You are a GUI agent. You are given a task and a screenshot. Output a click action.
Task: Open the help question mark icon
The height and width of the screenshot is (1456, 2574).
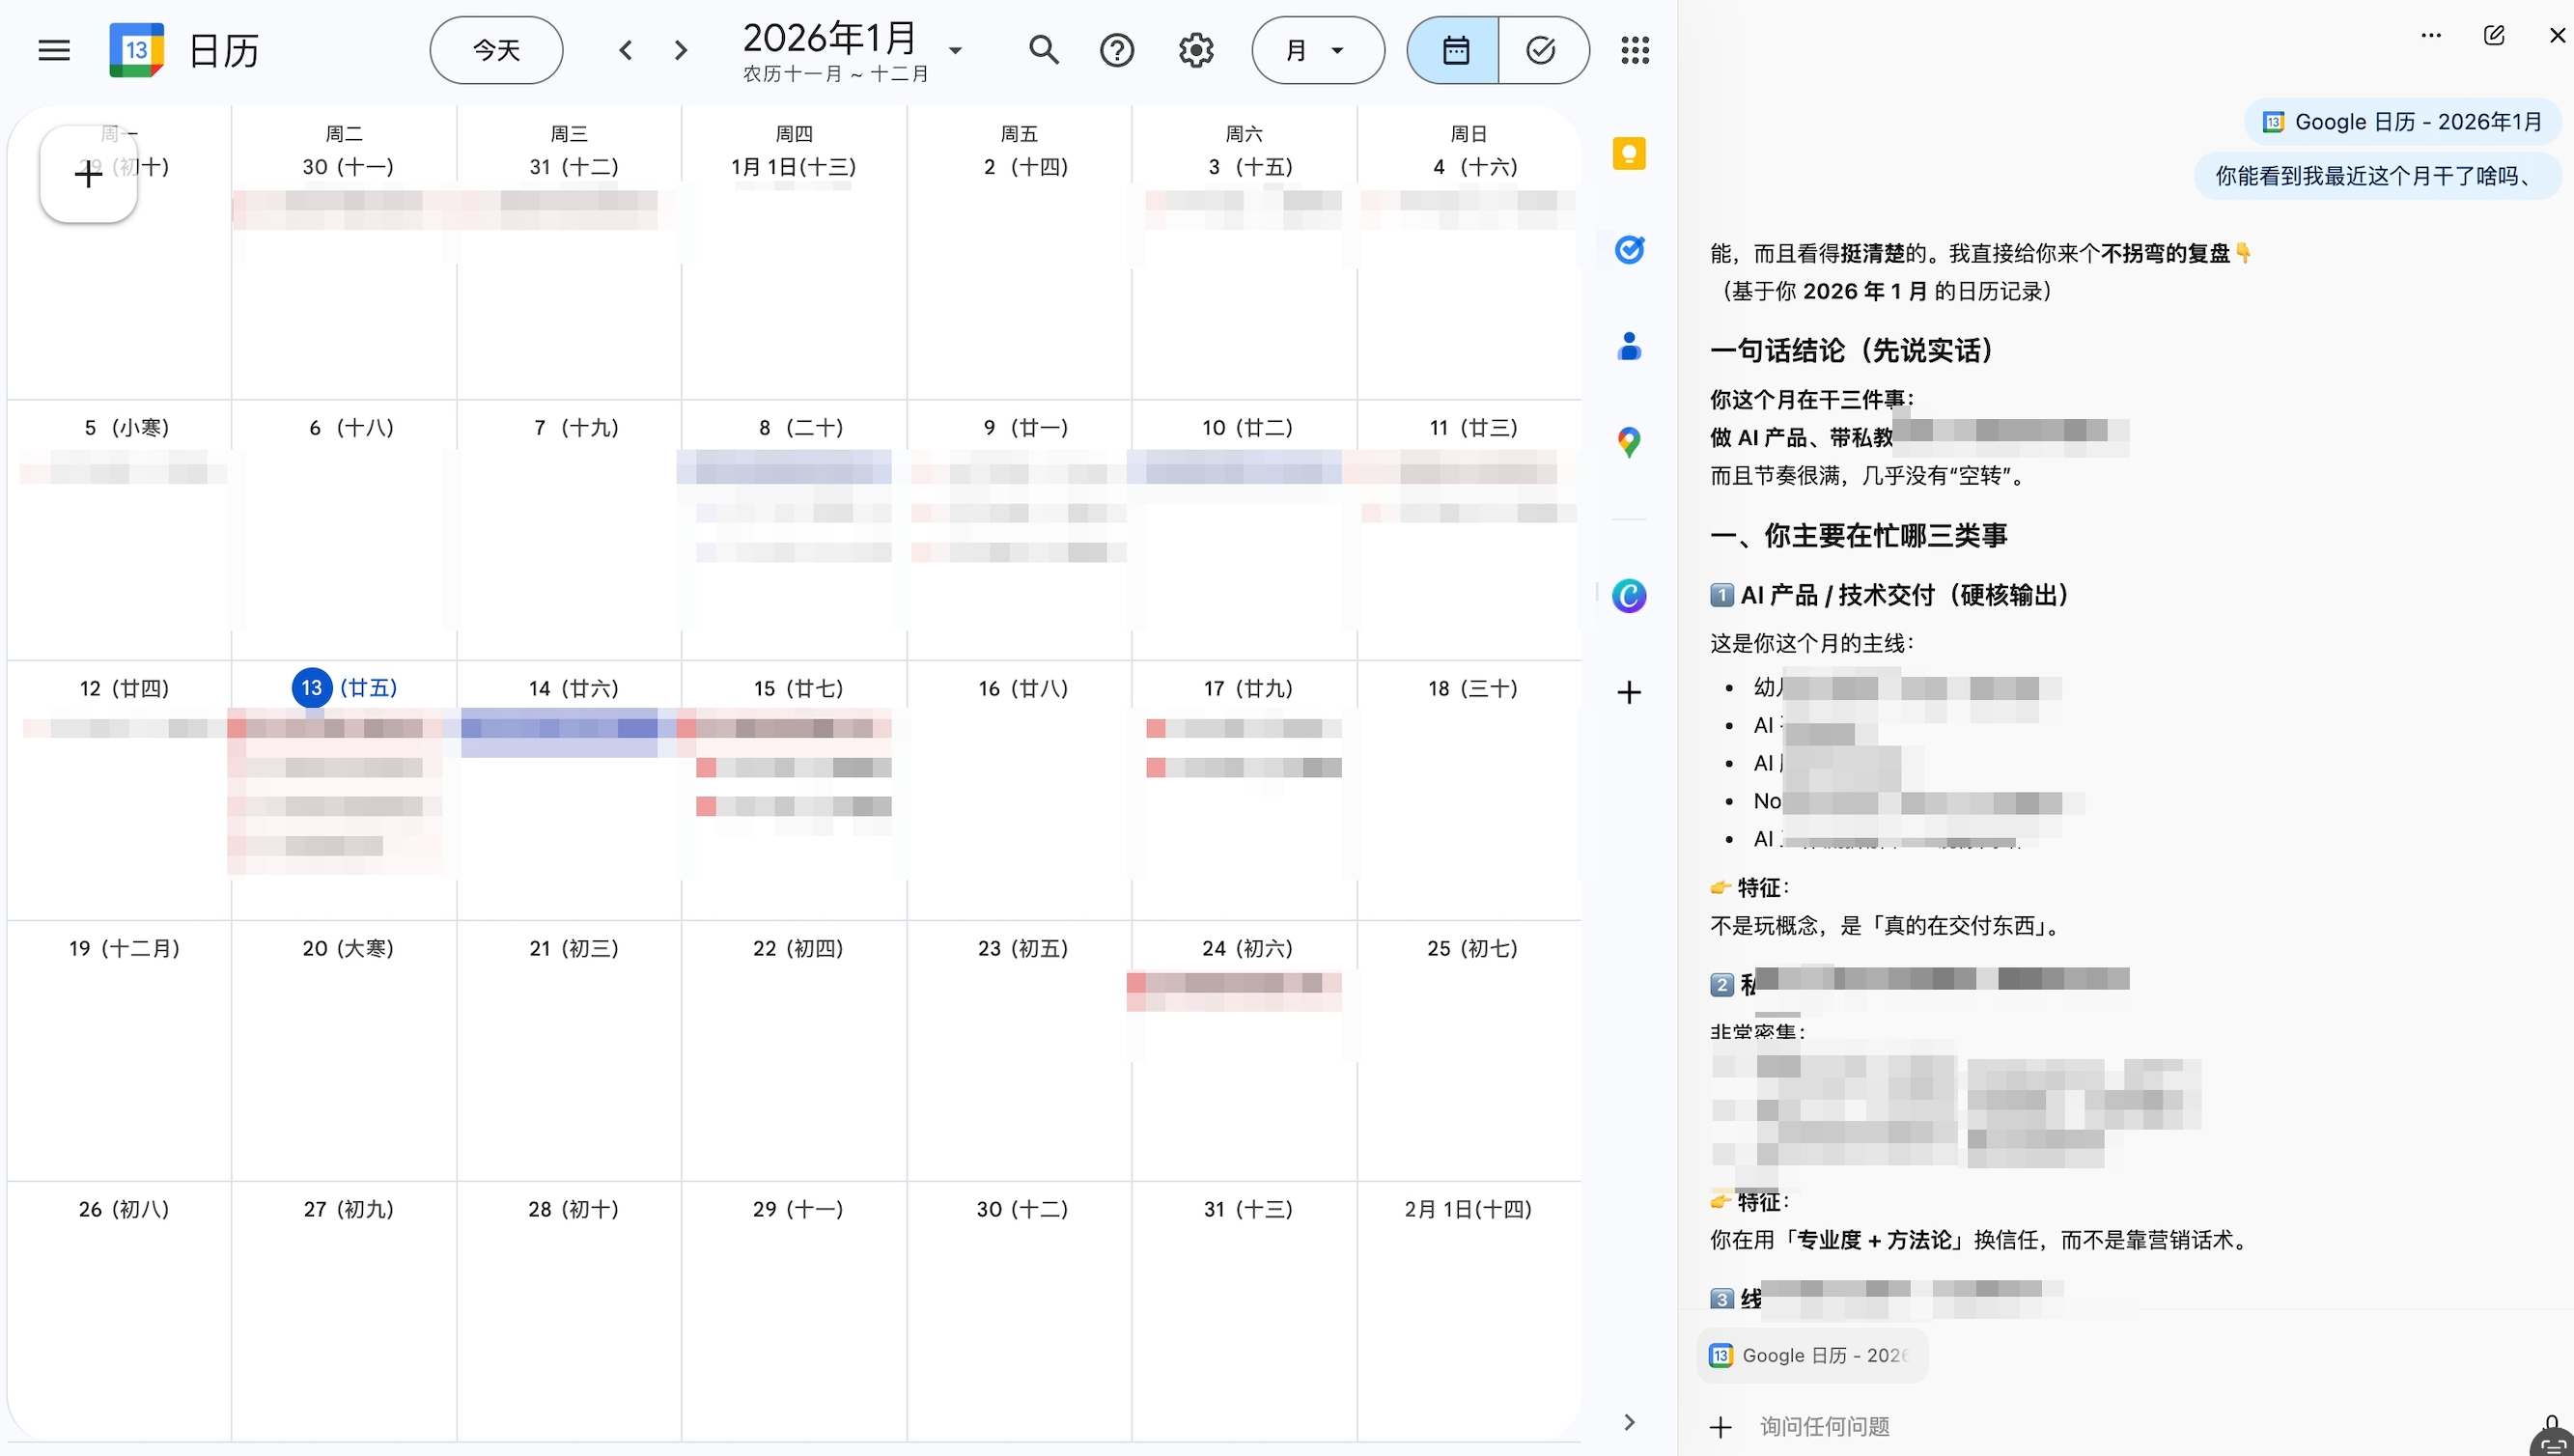[x=1117, y=50]
